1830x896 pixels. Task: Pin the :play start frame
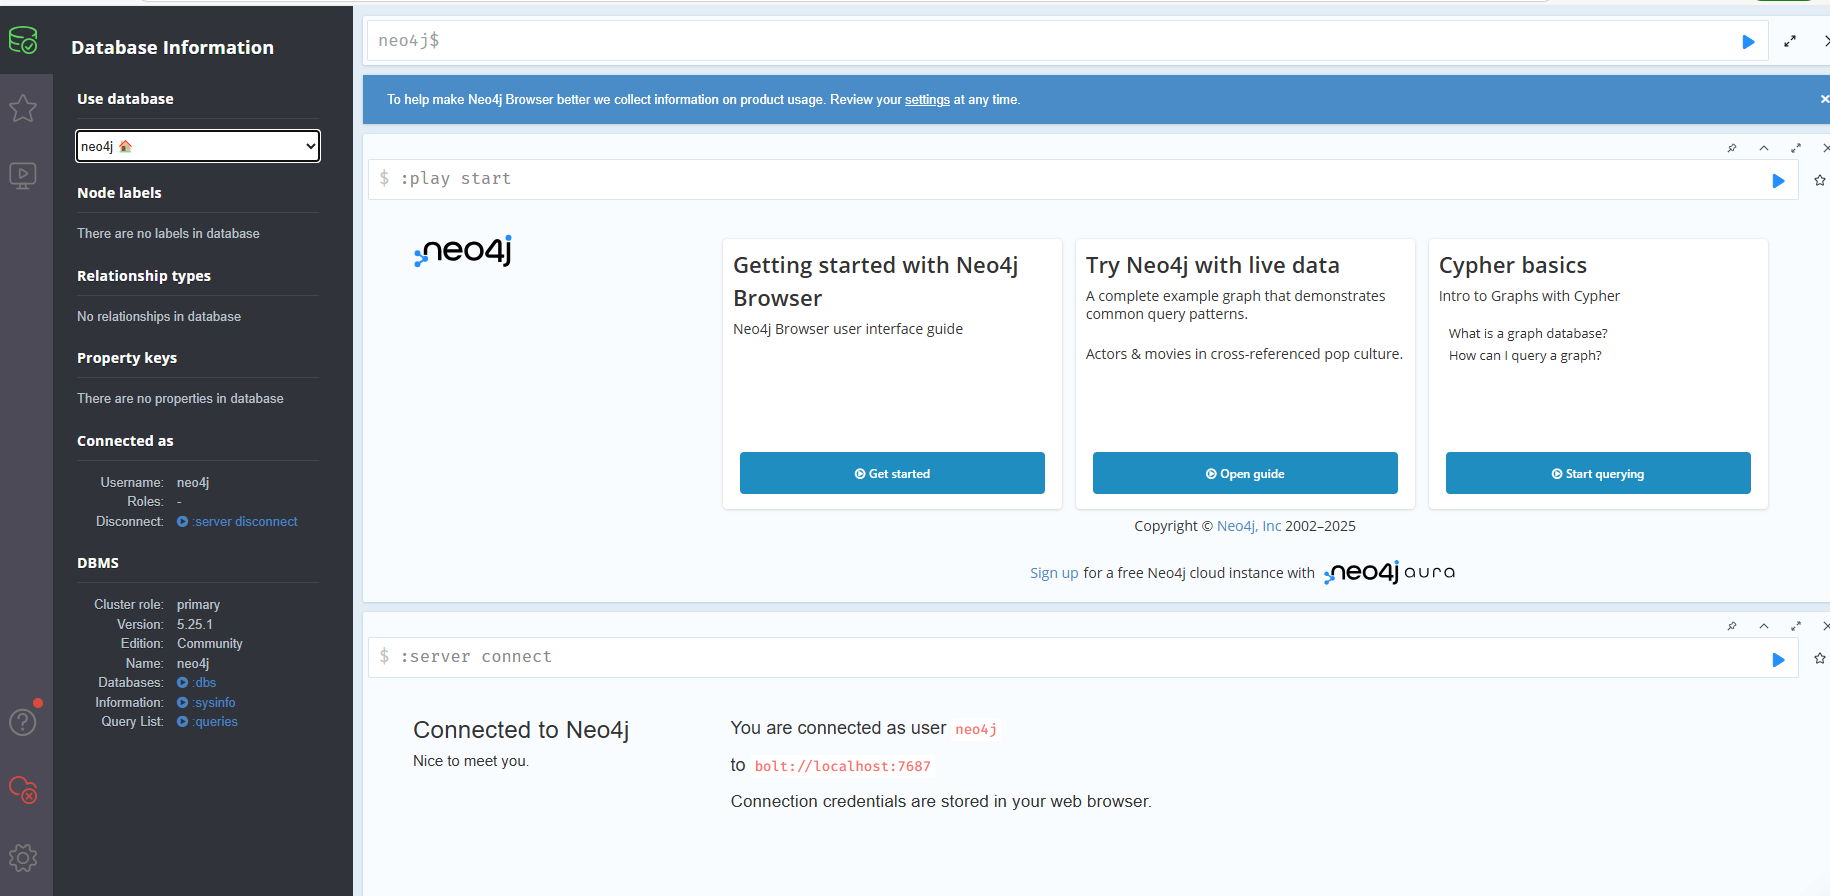tap(1732, 148)
